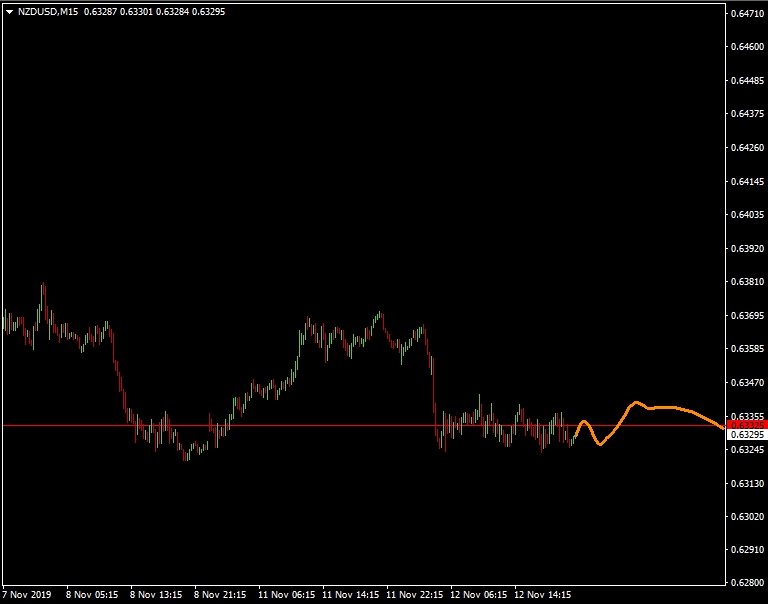Click the dropdown triangle beside NZDUSD,M15
The width and height of the screenshot is (768, 604).
pos(9,11)
